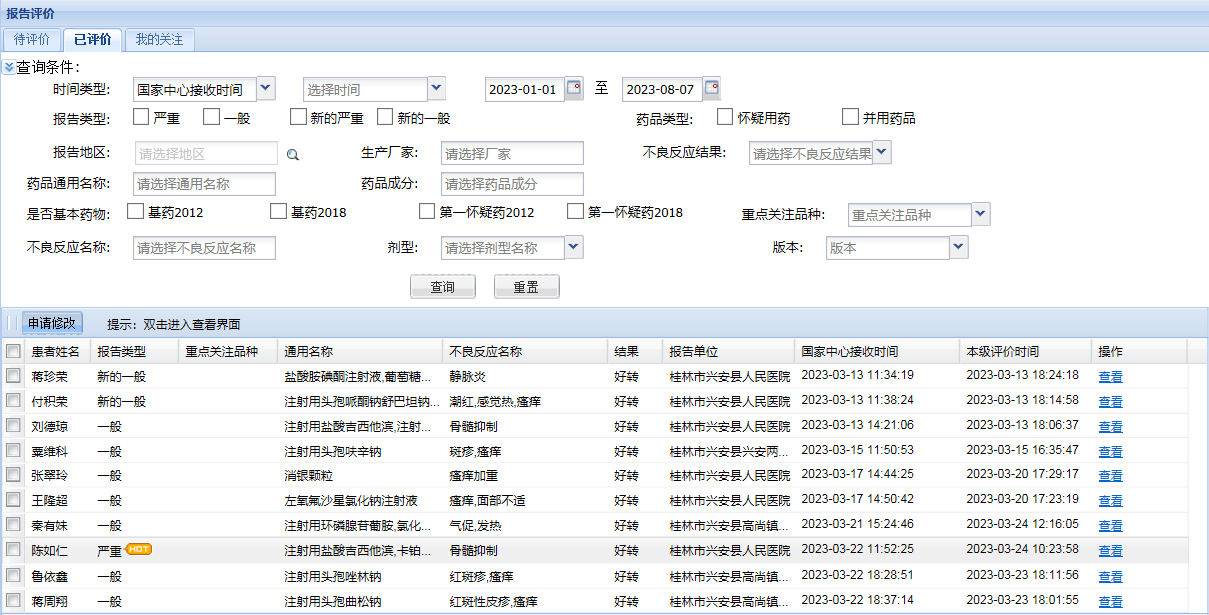Click the 查询 button
Image resolution: width=1209 pixels, height=615 pixels.
click(x=443, y=287)
